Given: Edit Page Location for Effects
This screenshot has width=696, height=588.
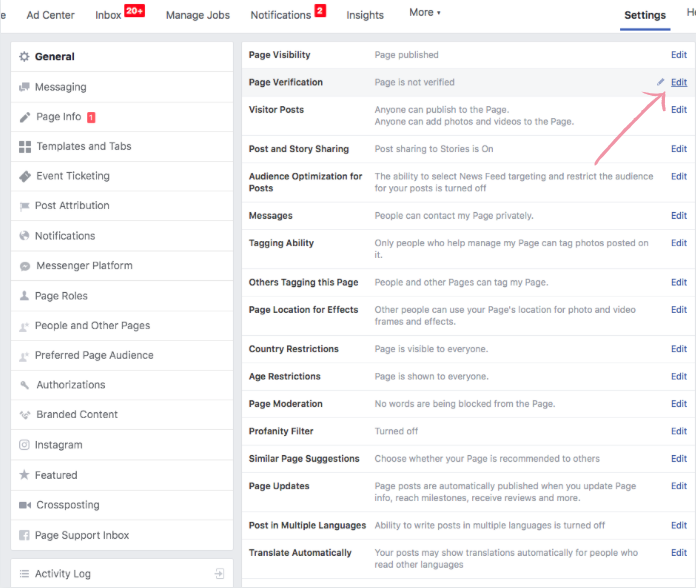Looking at the screenshot, I should click(679, 309).
